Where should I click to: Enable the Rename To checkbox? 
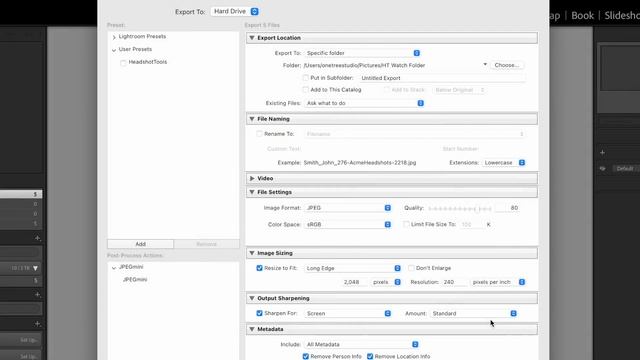click(x=259, y=133)
